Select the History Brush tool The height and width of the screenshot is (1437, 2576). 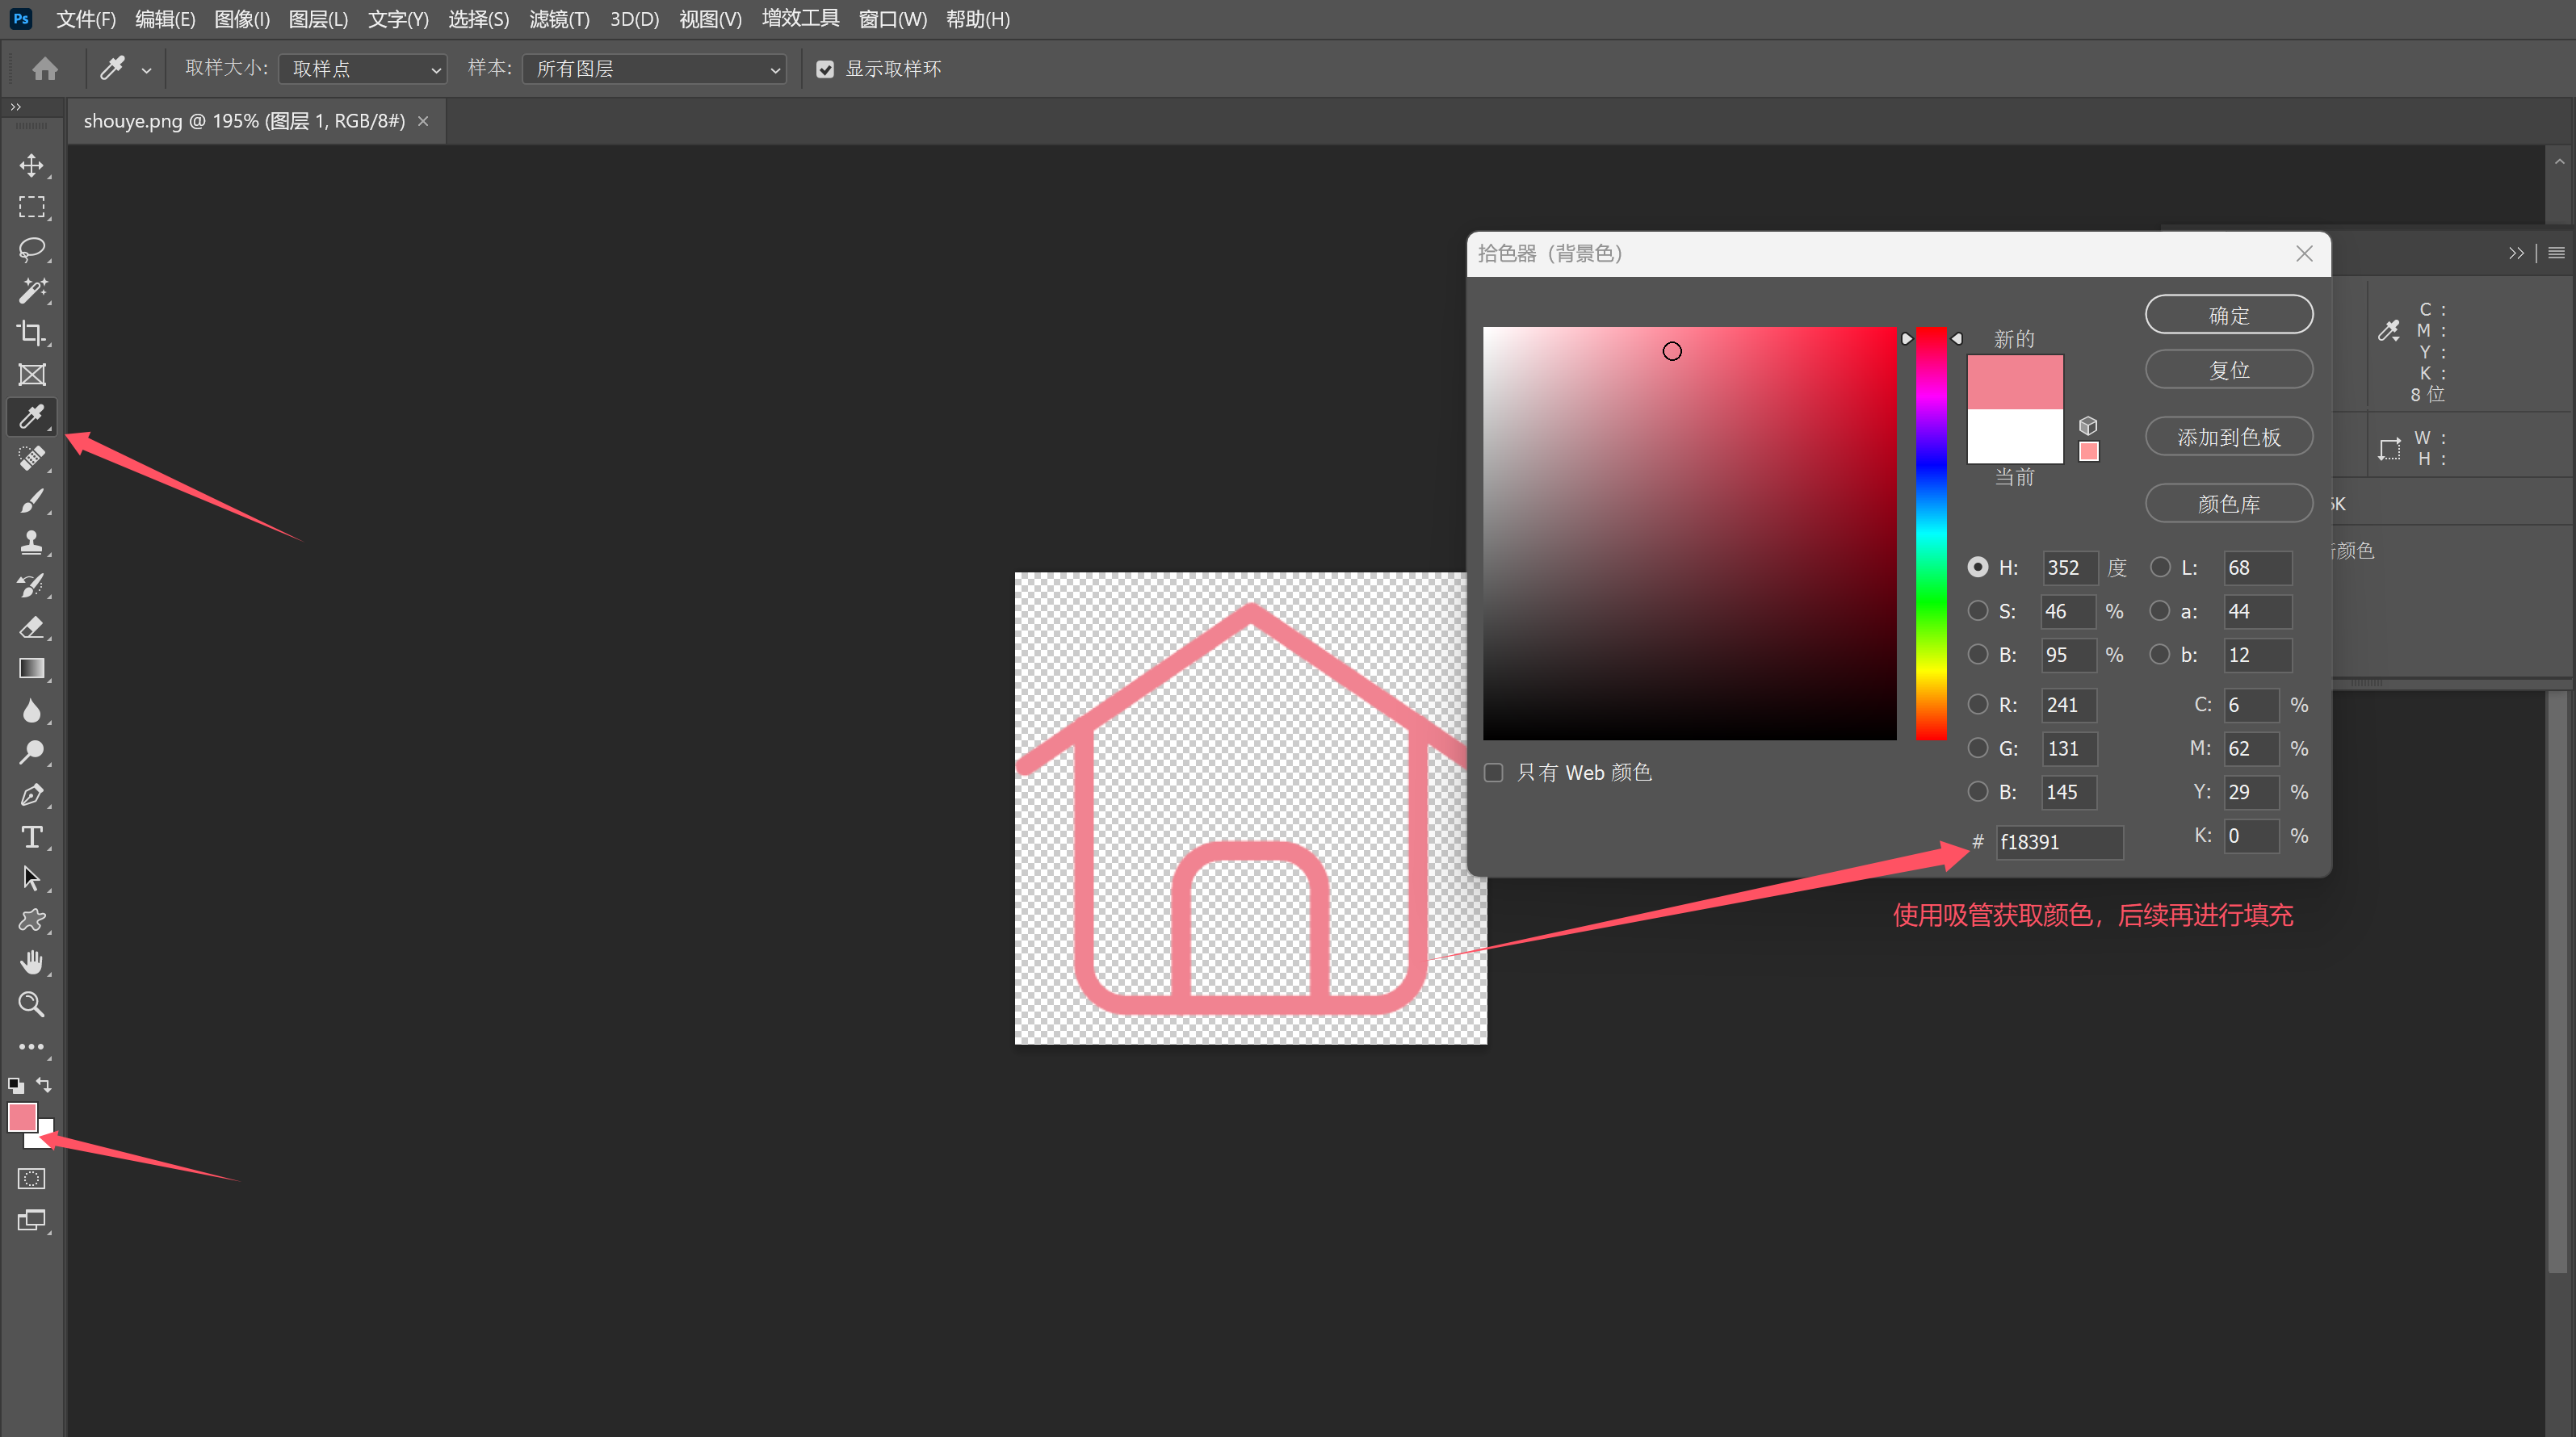(x=31, y=585)
